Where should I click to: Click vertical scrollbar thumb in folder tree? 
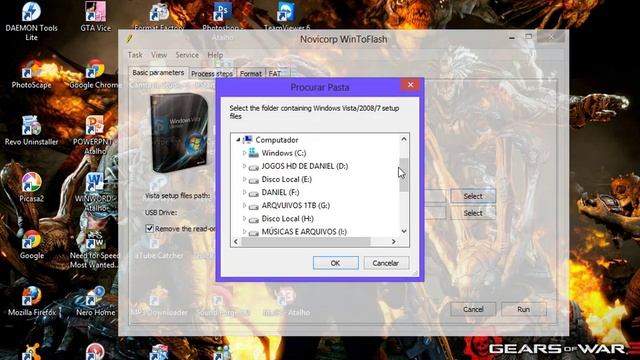404,175
